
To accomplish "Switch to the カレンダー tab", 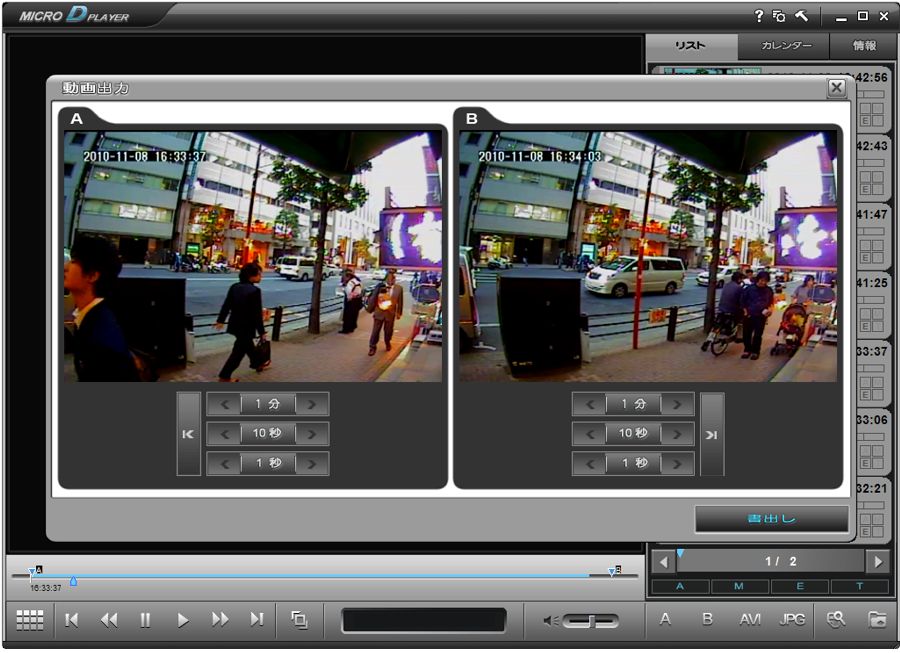I will coord(783,46).
